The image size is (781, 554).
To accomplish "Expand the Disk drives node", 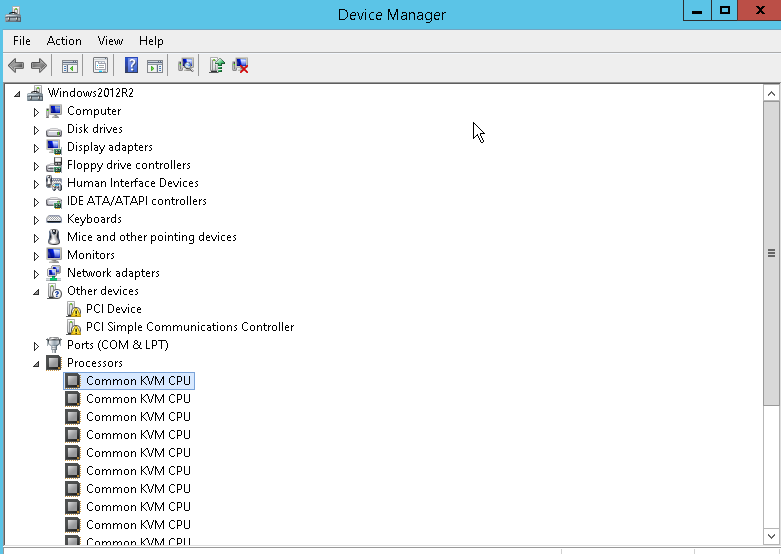I will pos(36,130).
